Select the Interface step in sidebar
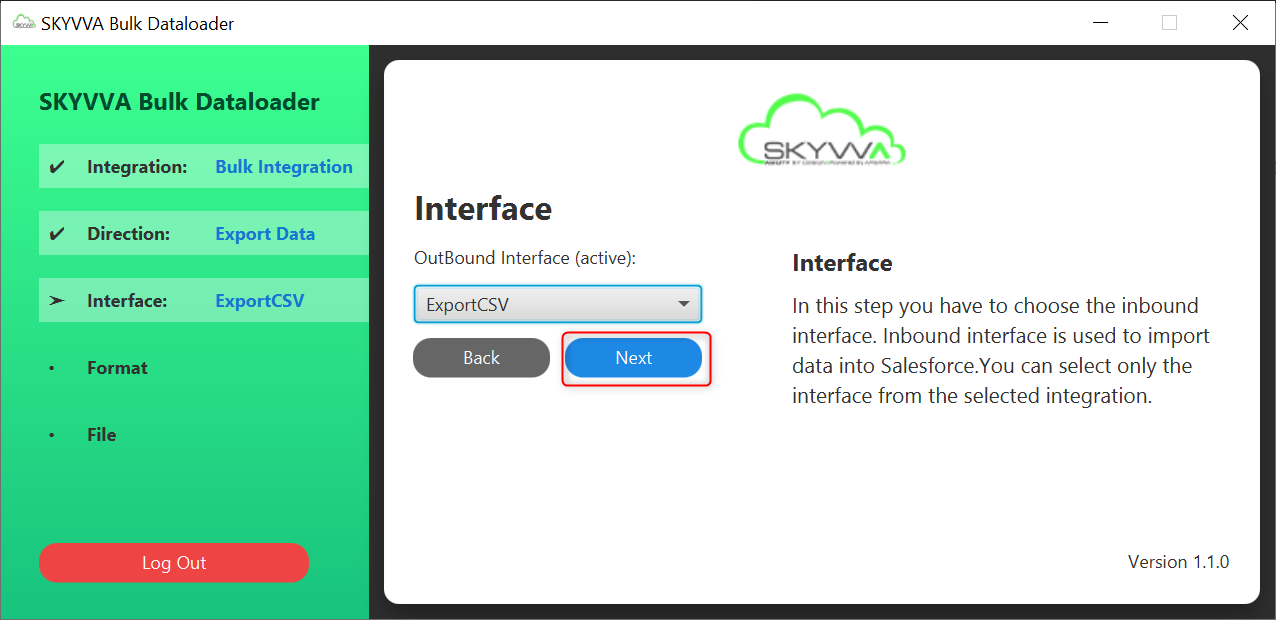Image resolution: width=1276 pixels, height=620 pixels. [x=204, y=301]
